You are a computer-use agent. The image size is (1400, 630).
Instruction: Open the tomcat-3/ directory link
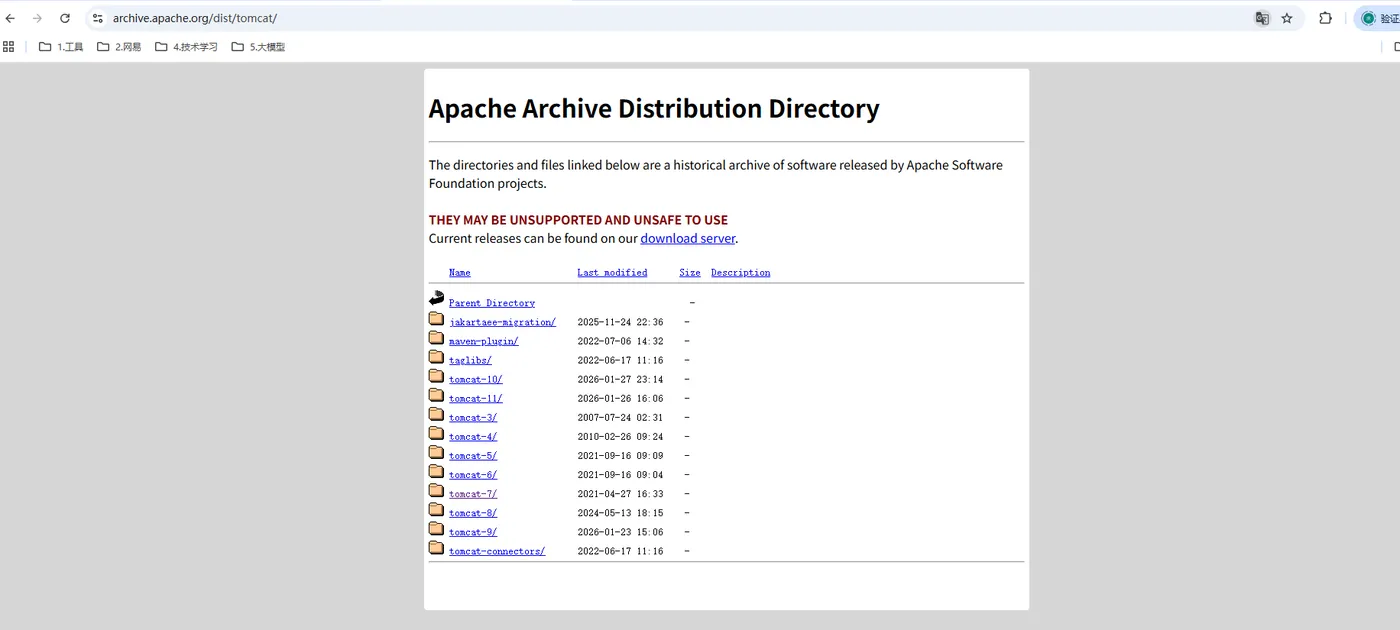pos(473,417)
